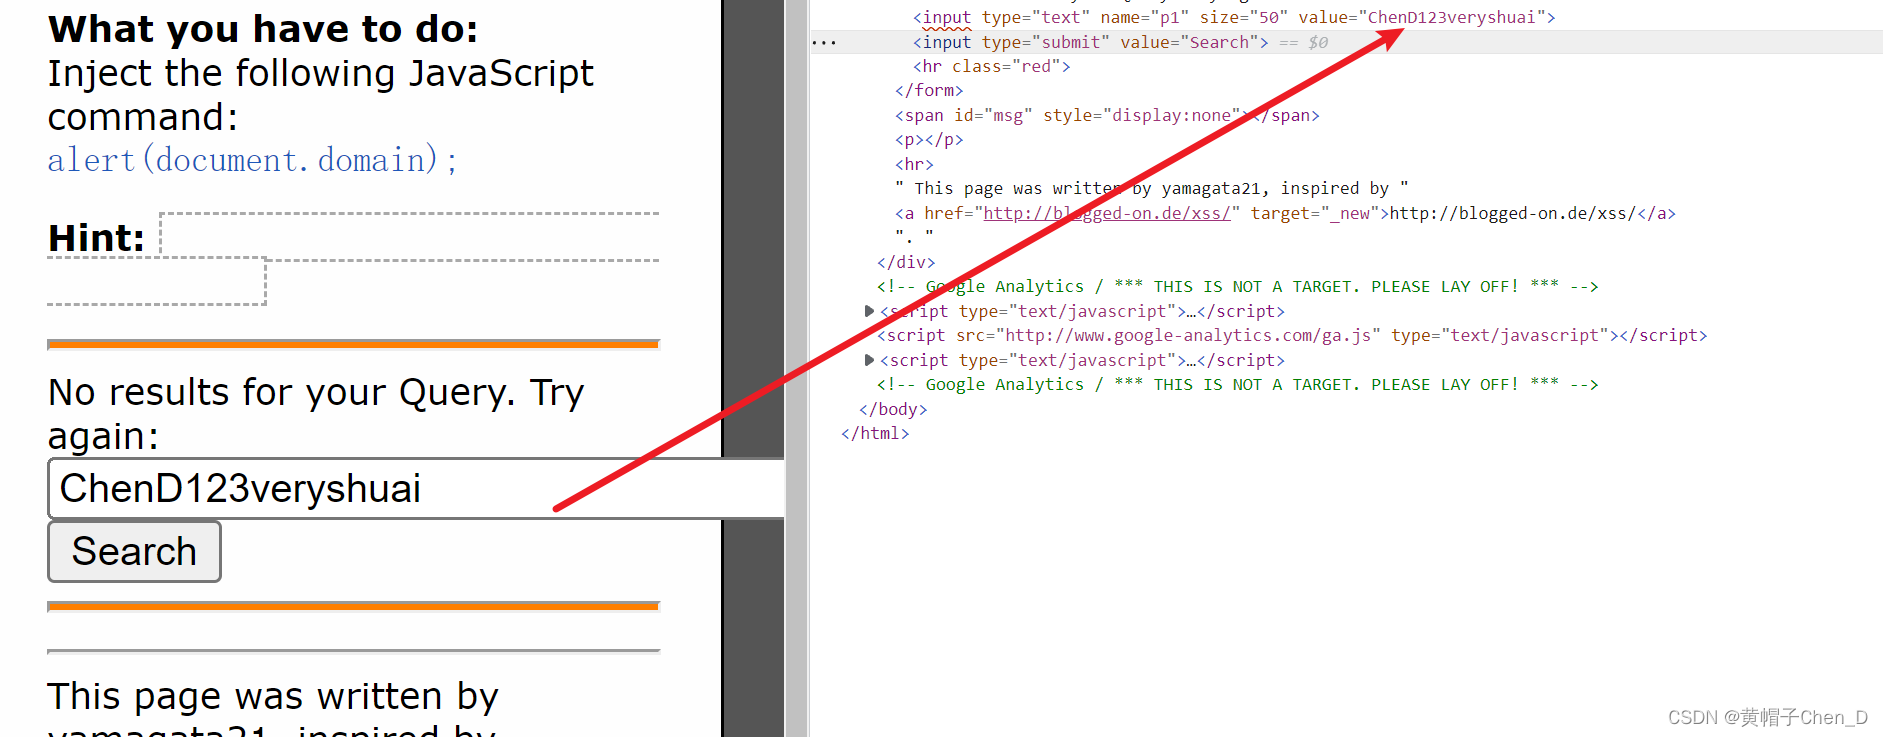Click the page's "This page was written by" footer text

(273, 696)
